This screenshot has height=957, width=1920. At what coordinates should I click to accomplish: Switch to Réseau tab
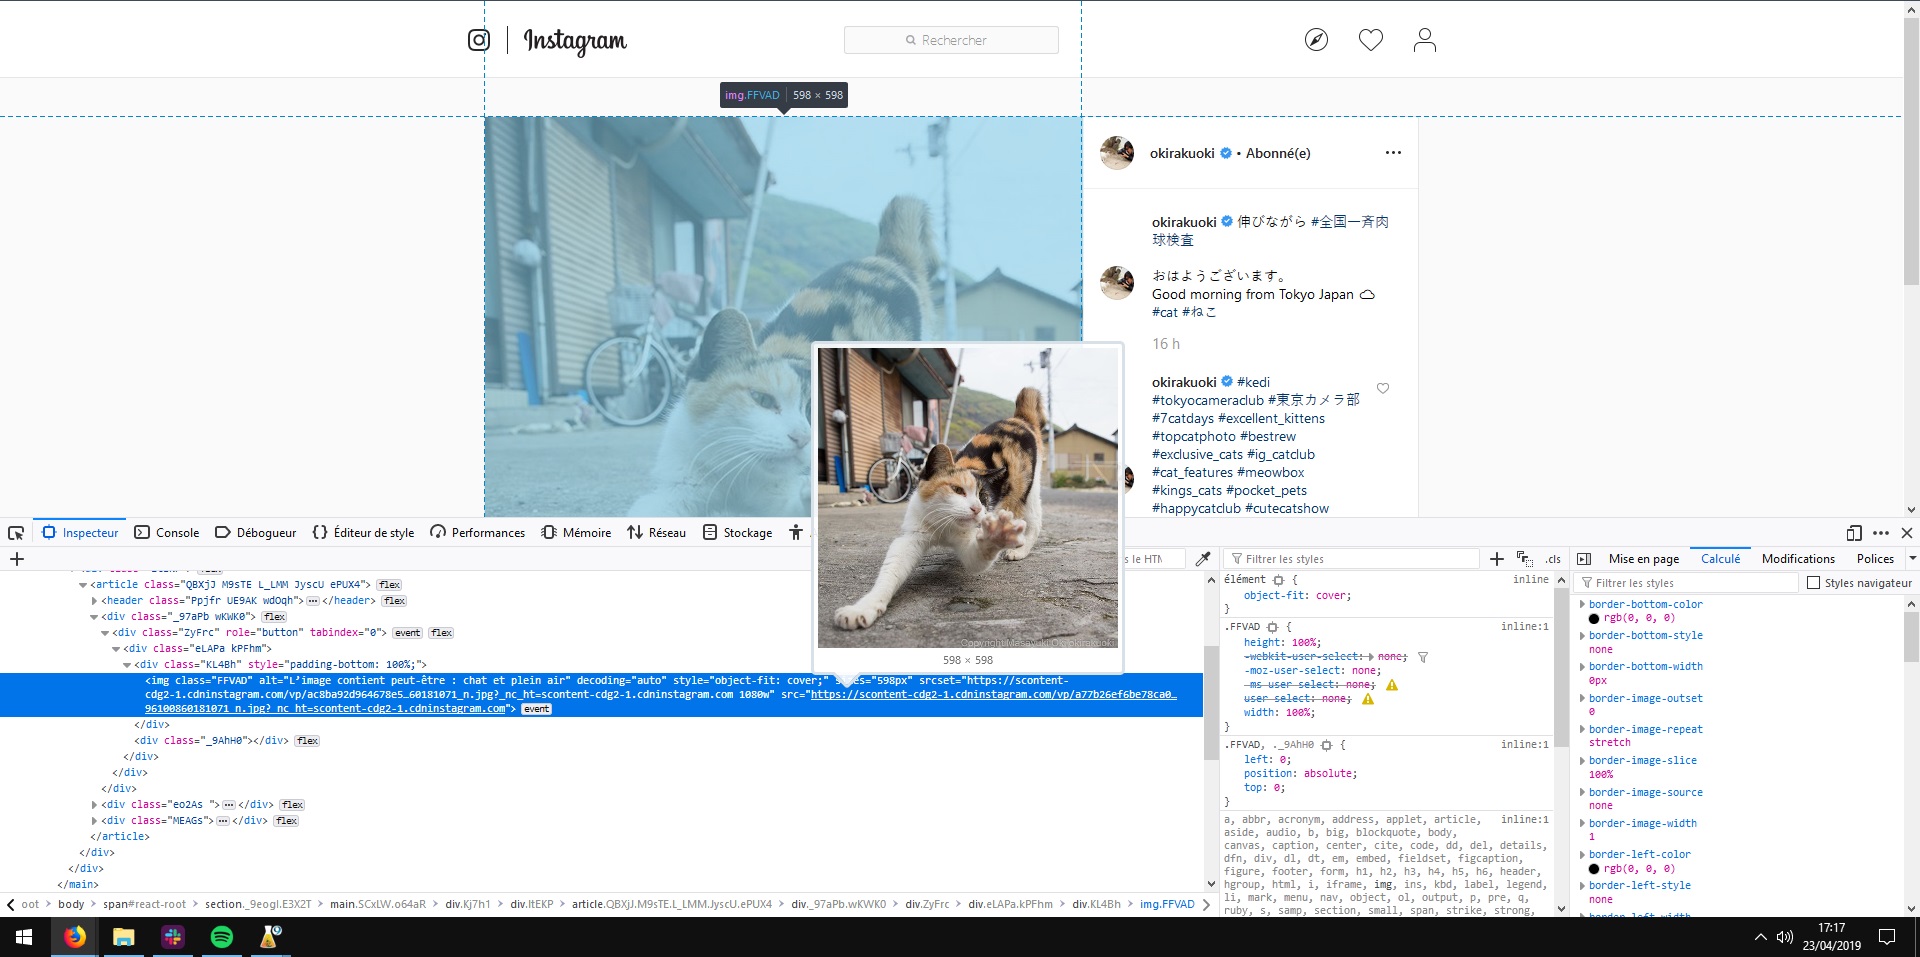pos(657,533)
